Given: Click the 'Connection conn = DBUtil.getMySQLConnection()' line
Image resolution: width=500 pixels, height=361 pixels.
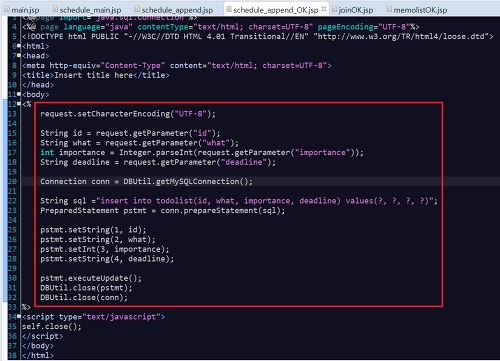Looking at the screenshot, I should (146, 181).
